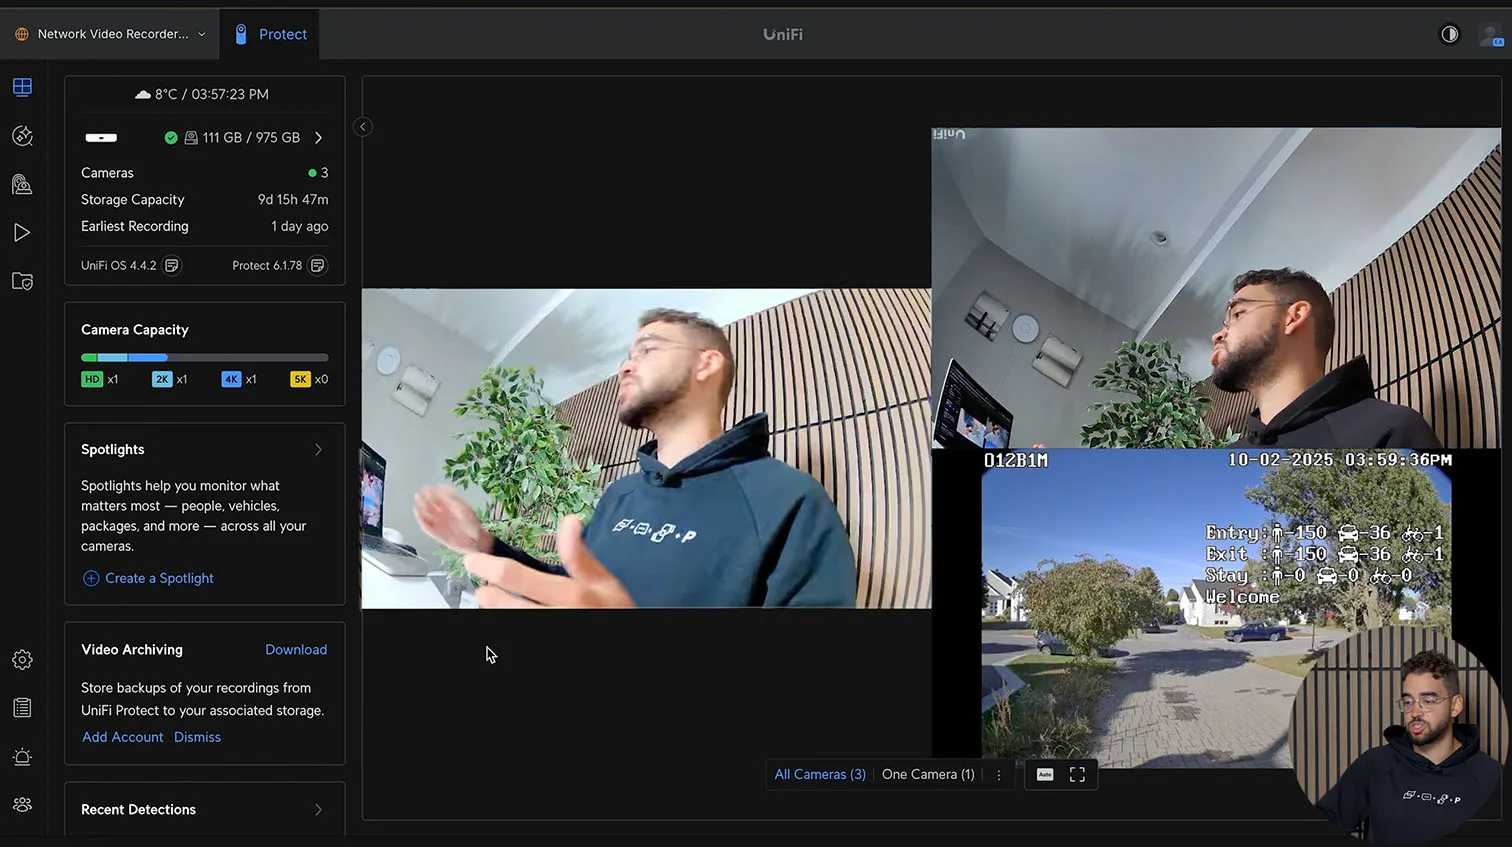Viewport: 1512px width, 847px height.
Task: Open the Network Video Recorder dropdown
Action: pyautogui.click(x=110, y=34)
